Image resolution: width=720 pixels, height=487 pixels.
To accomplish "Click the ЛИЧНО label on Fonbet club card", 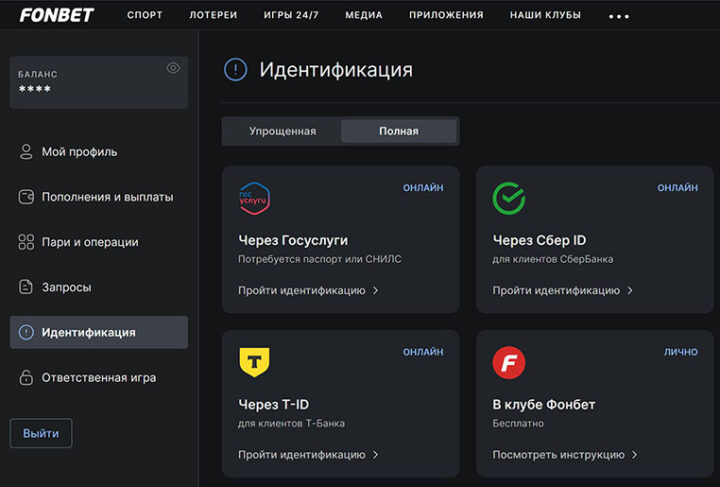I will [681, 352].
